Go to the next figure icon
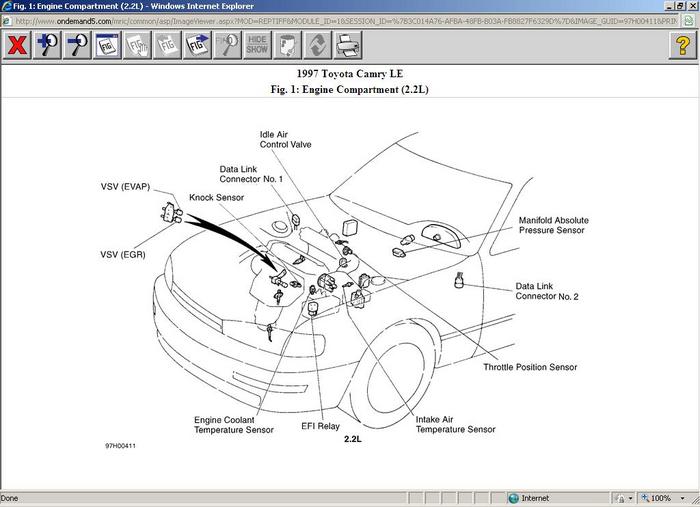The height and width of the screenshot is (507, 700). tap(197, 45)
